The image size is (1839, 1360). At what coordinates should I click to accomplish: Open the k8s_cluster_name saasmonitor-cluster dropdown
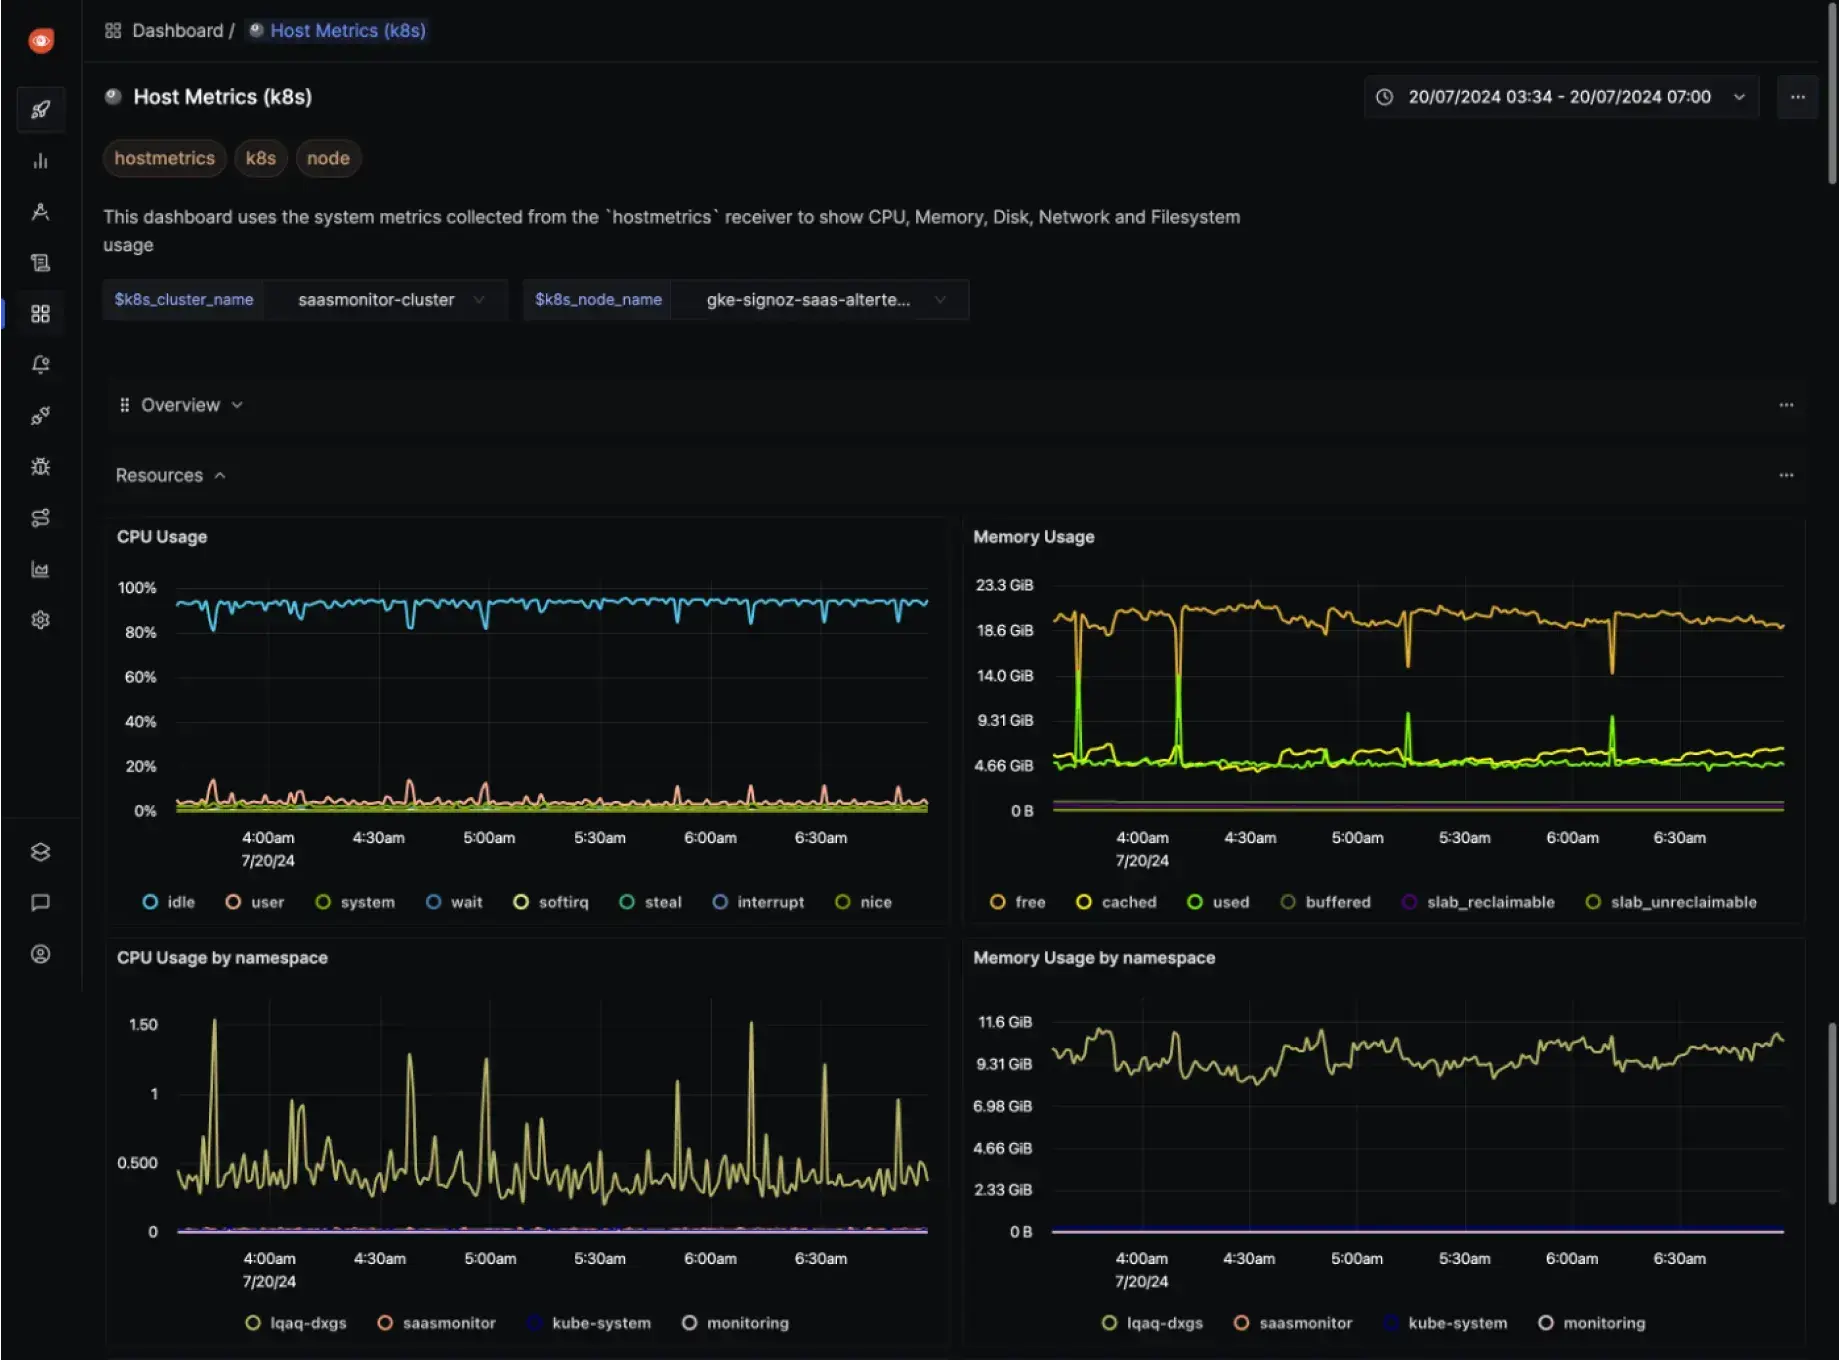(x=387, y=300)
